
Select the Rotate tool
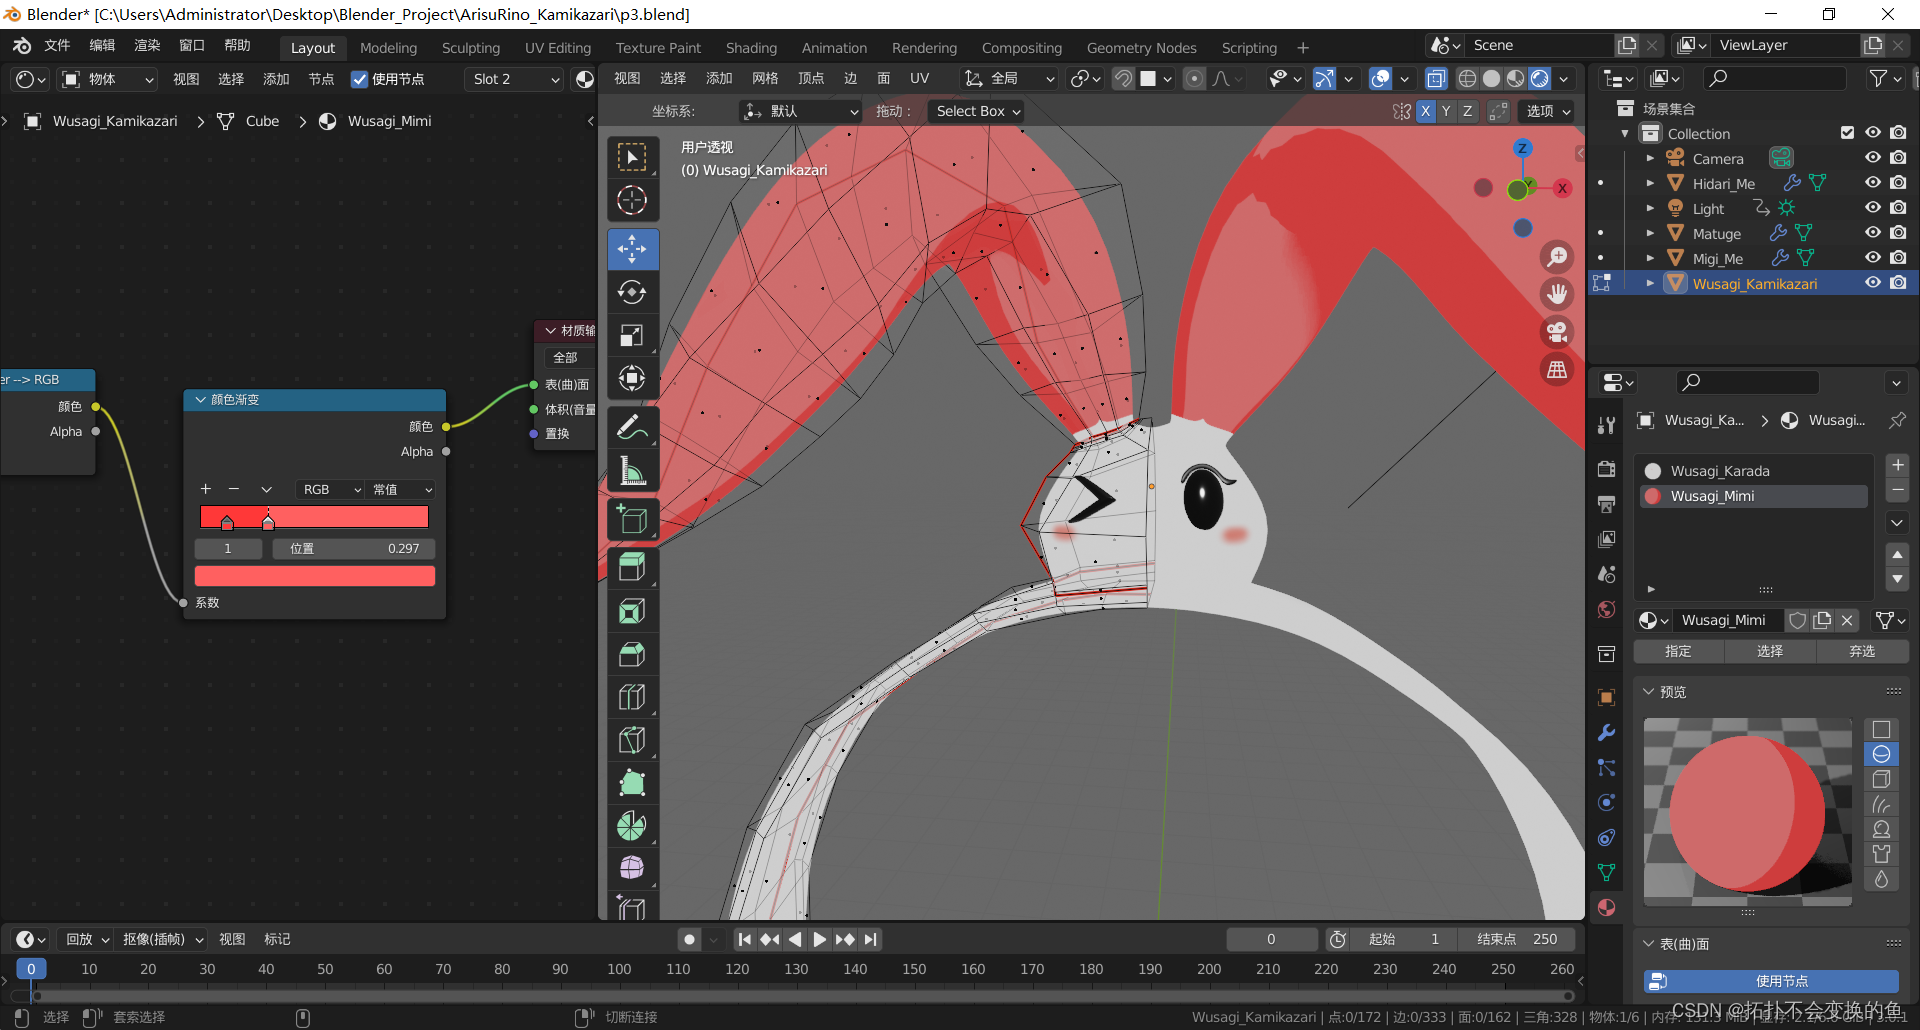coord(632,292)
